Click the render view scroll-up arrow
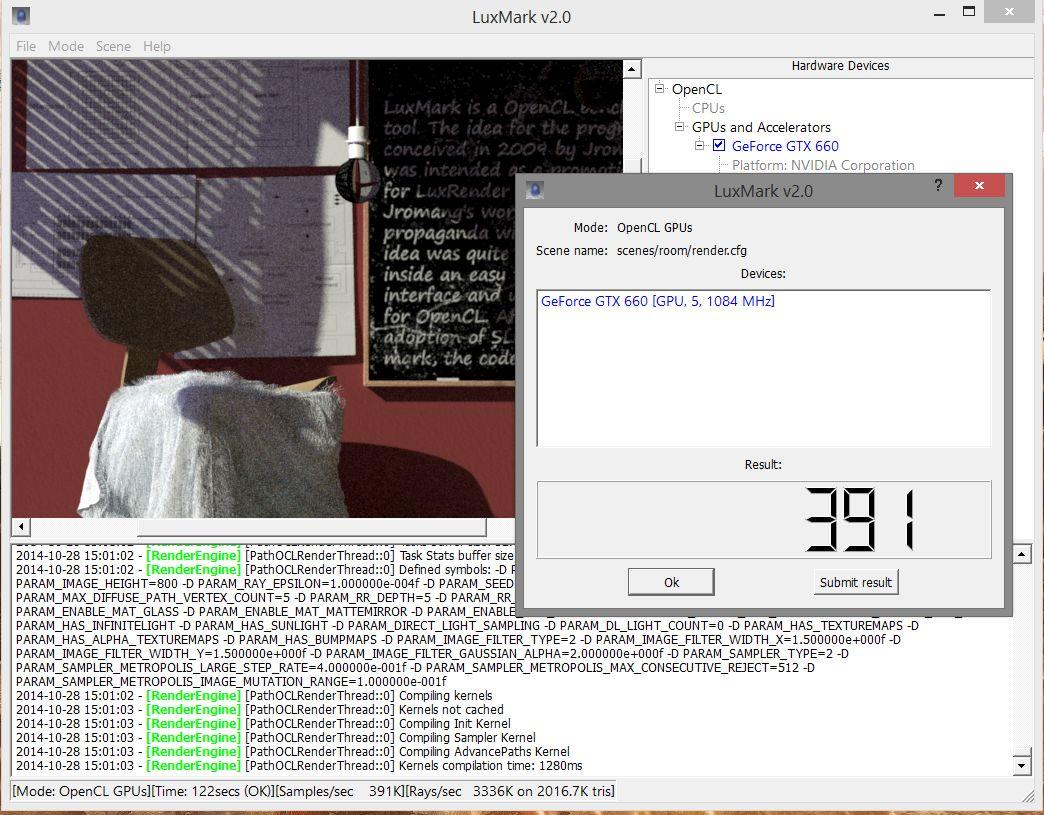 click(x=631, y=68)
